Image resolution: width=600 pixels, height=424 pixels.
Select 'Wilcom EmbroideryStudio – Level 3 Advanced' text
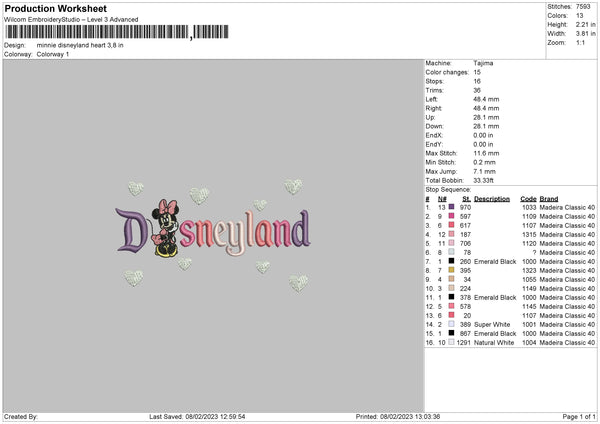[71, 20]
